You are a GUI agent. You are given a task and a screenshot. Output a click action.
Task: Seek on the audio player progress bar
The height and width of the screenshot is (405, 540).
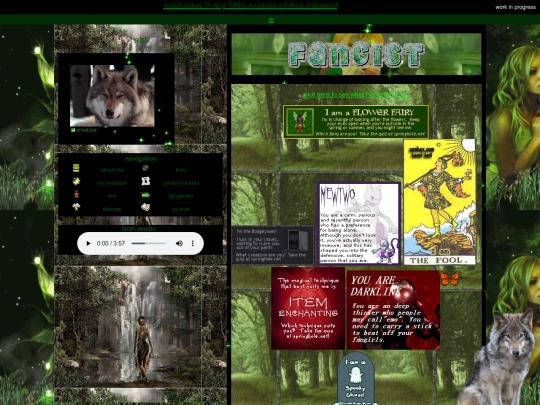coord(149,243)
